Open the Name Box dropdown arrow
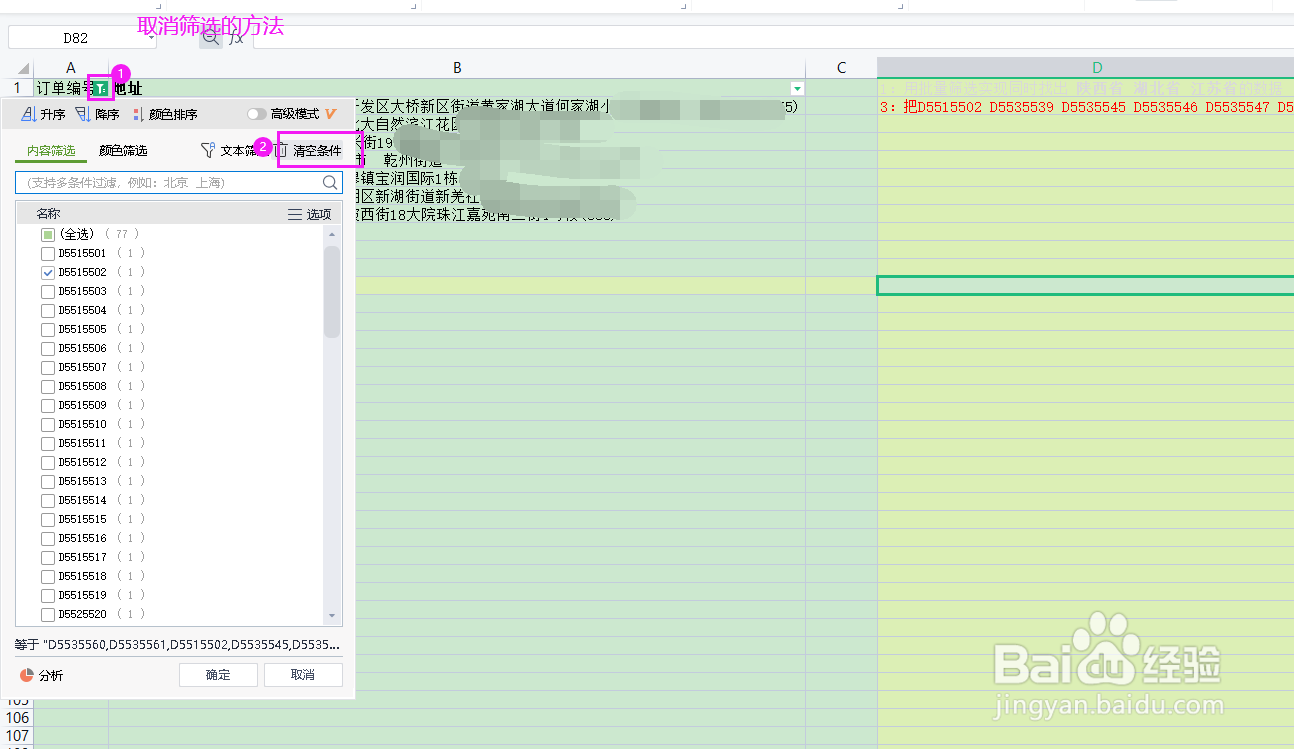1294x749 pixels. click(151, 38)
